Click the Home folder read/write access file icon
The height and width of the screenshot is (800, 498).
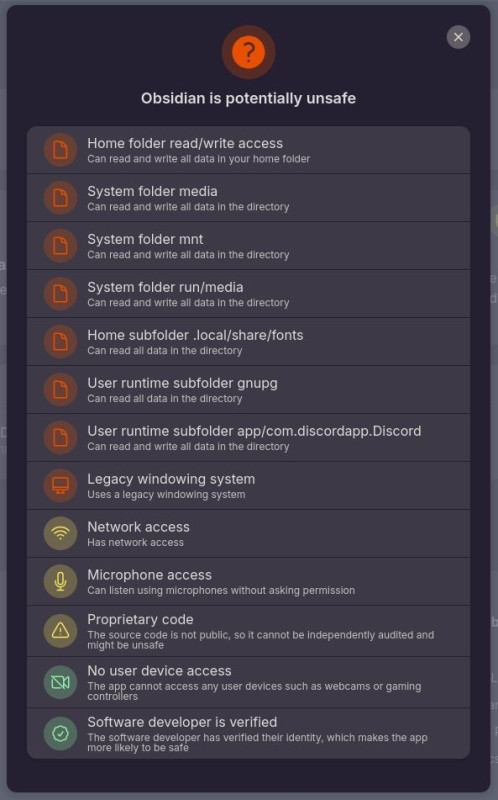pyautogui.click(x=60, y=150)
